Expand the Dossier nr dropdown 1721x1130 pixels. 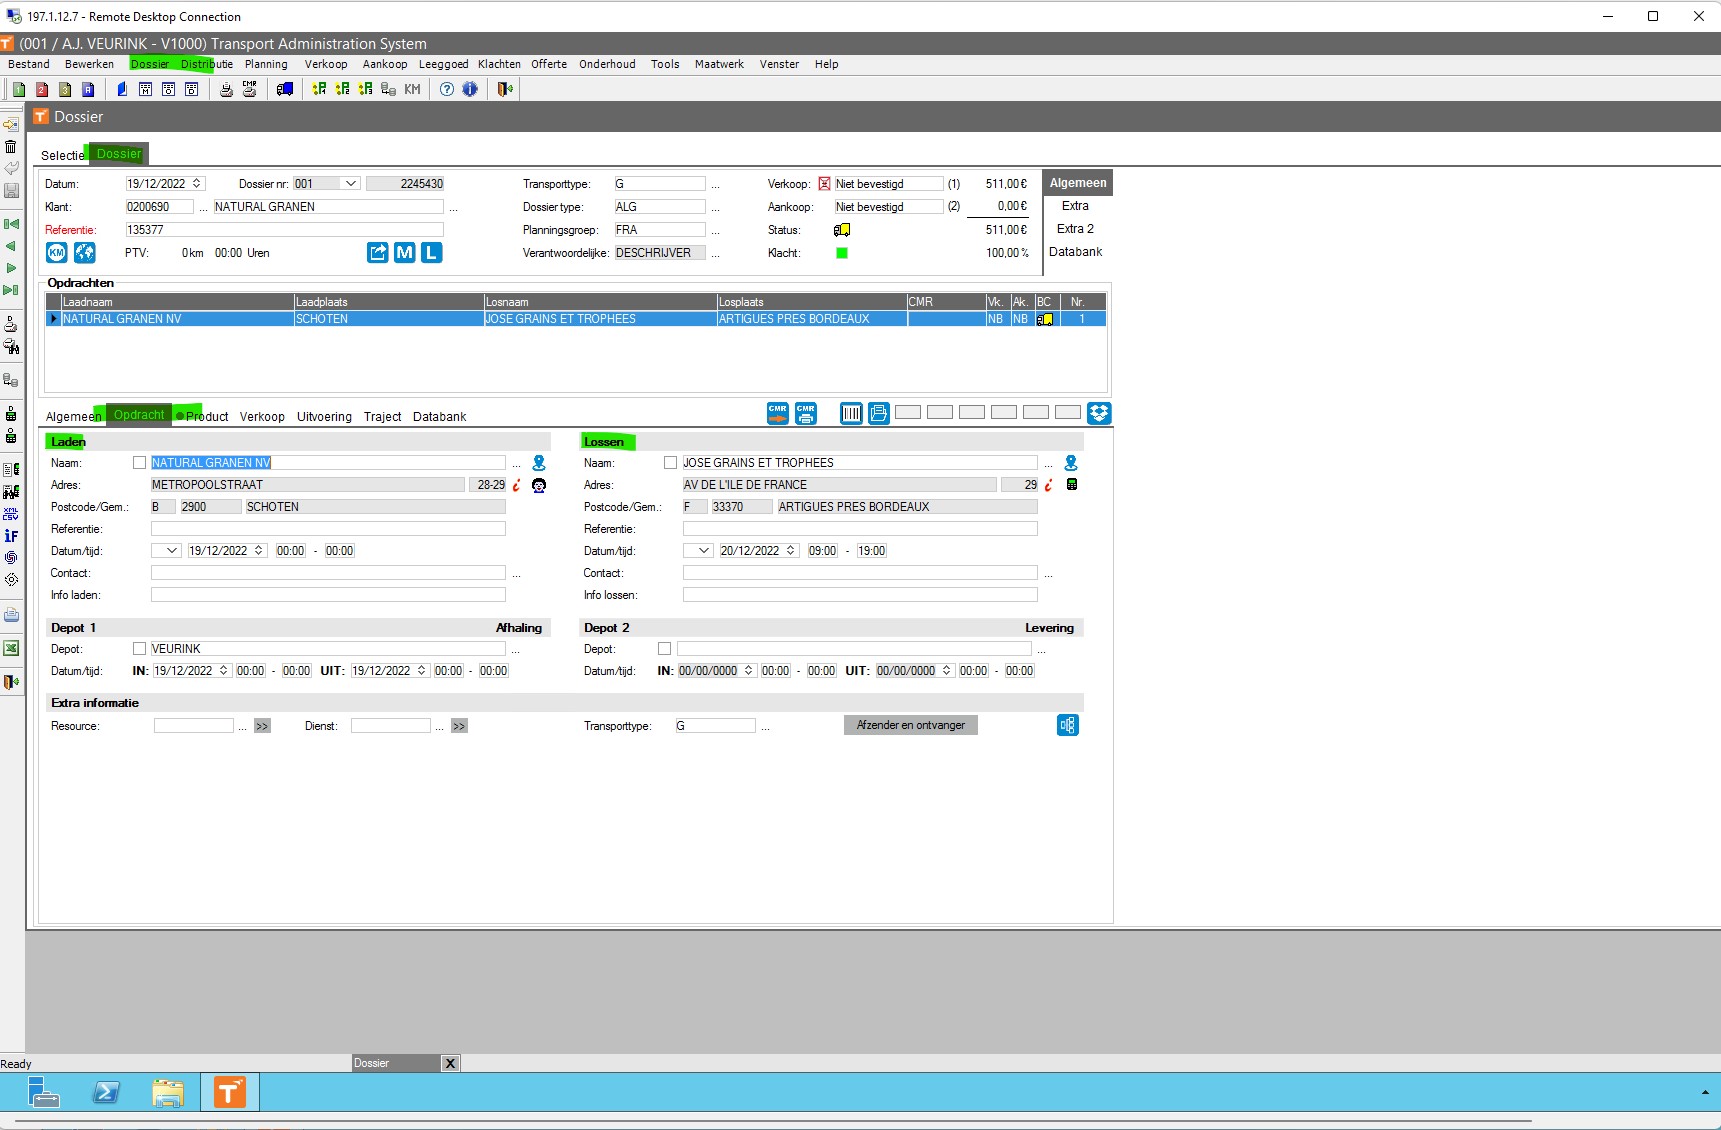click(351, 184)
